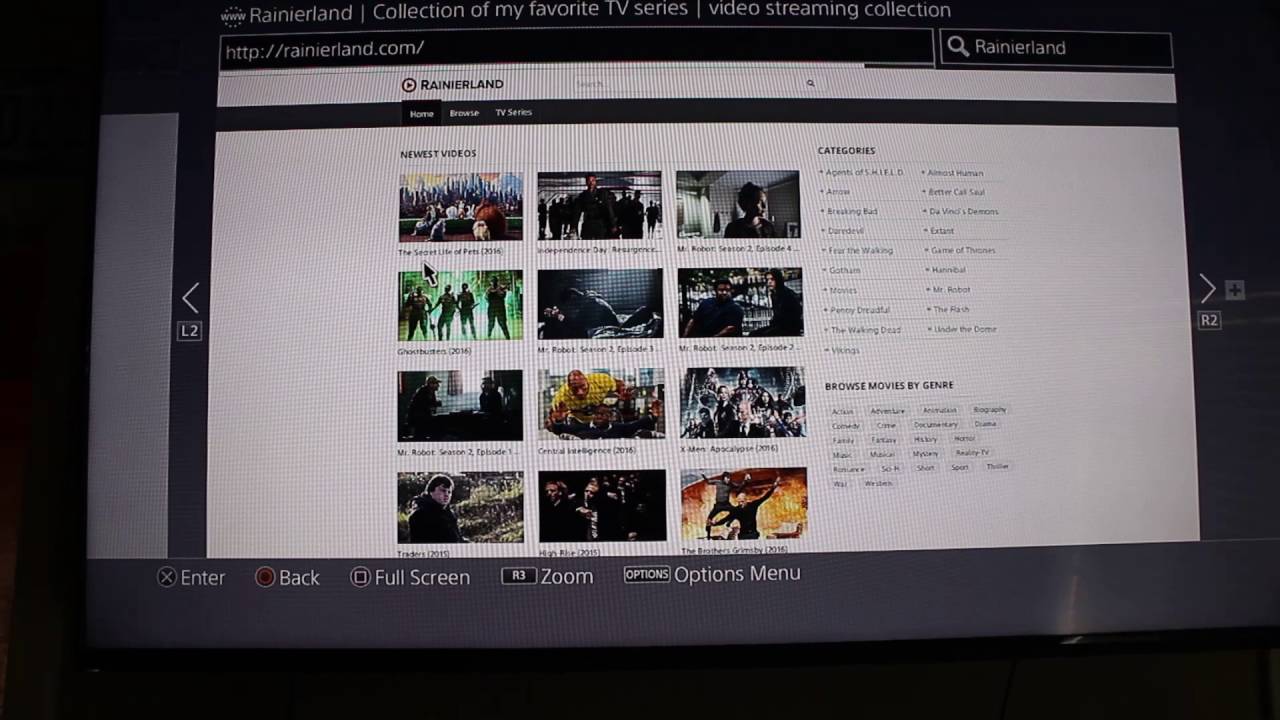Select the Action genre tag
This screenshot has width=1280, height=720.
(x=843, y=412)
